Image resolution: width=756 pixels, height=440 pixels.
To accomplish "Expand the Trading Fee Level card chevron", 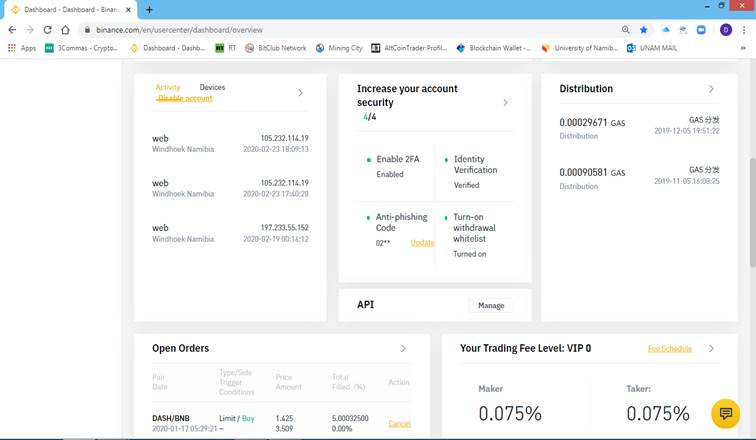I will tap(711, 348).
